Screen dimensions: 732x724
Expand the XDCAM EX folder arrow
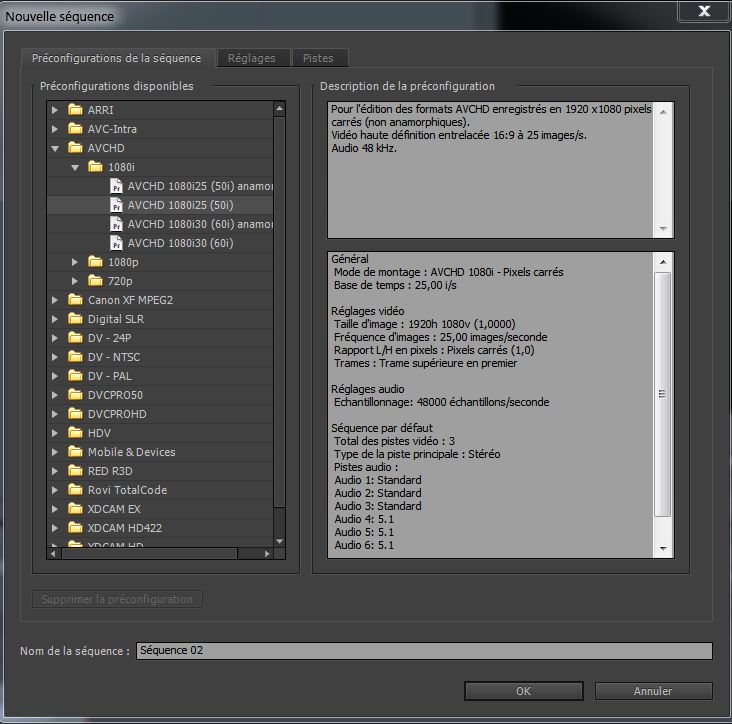click(x=55, y=509)
